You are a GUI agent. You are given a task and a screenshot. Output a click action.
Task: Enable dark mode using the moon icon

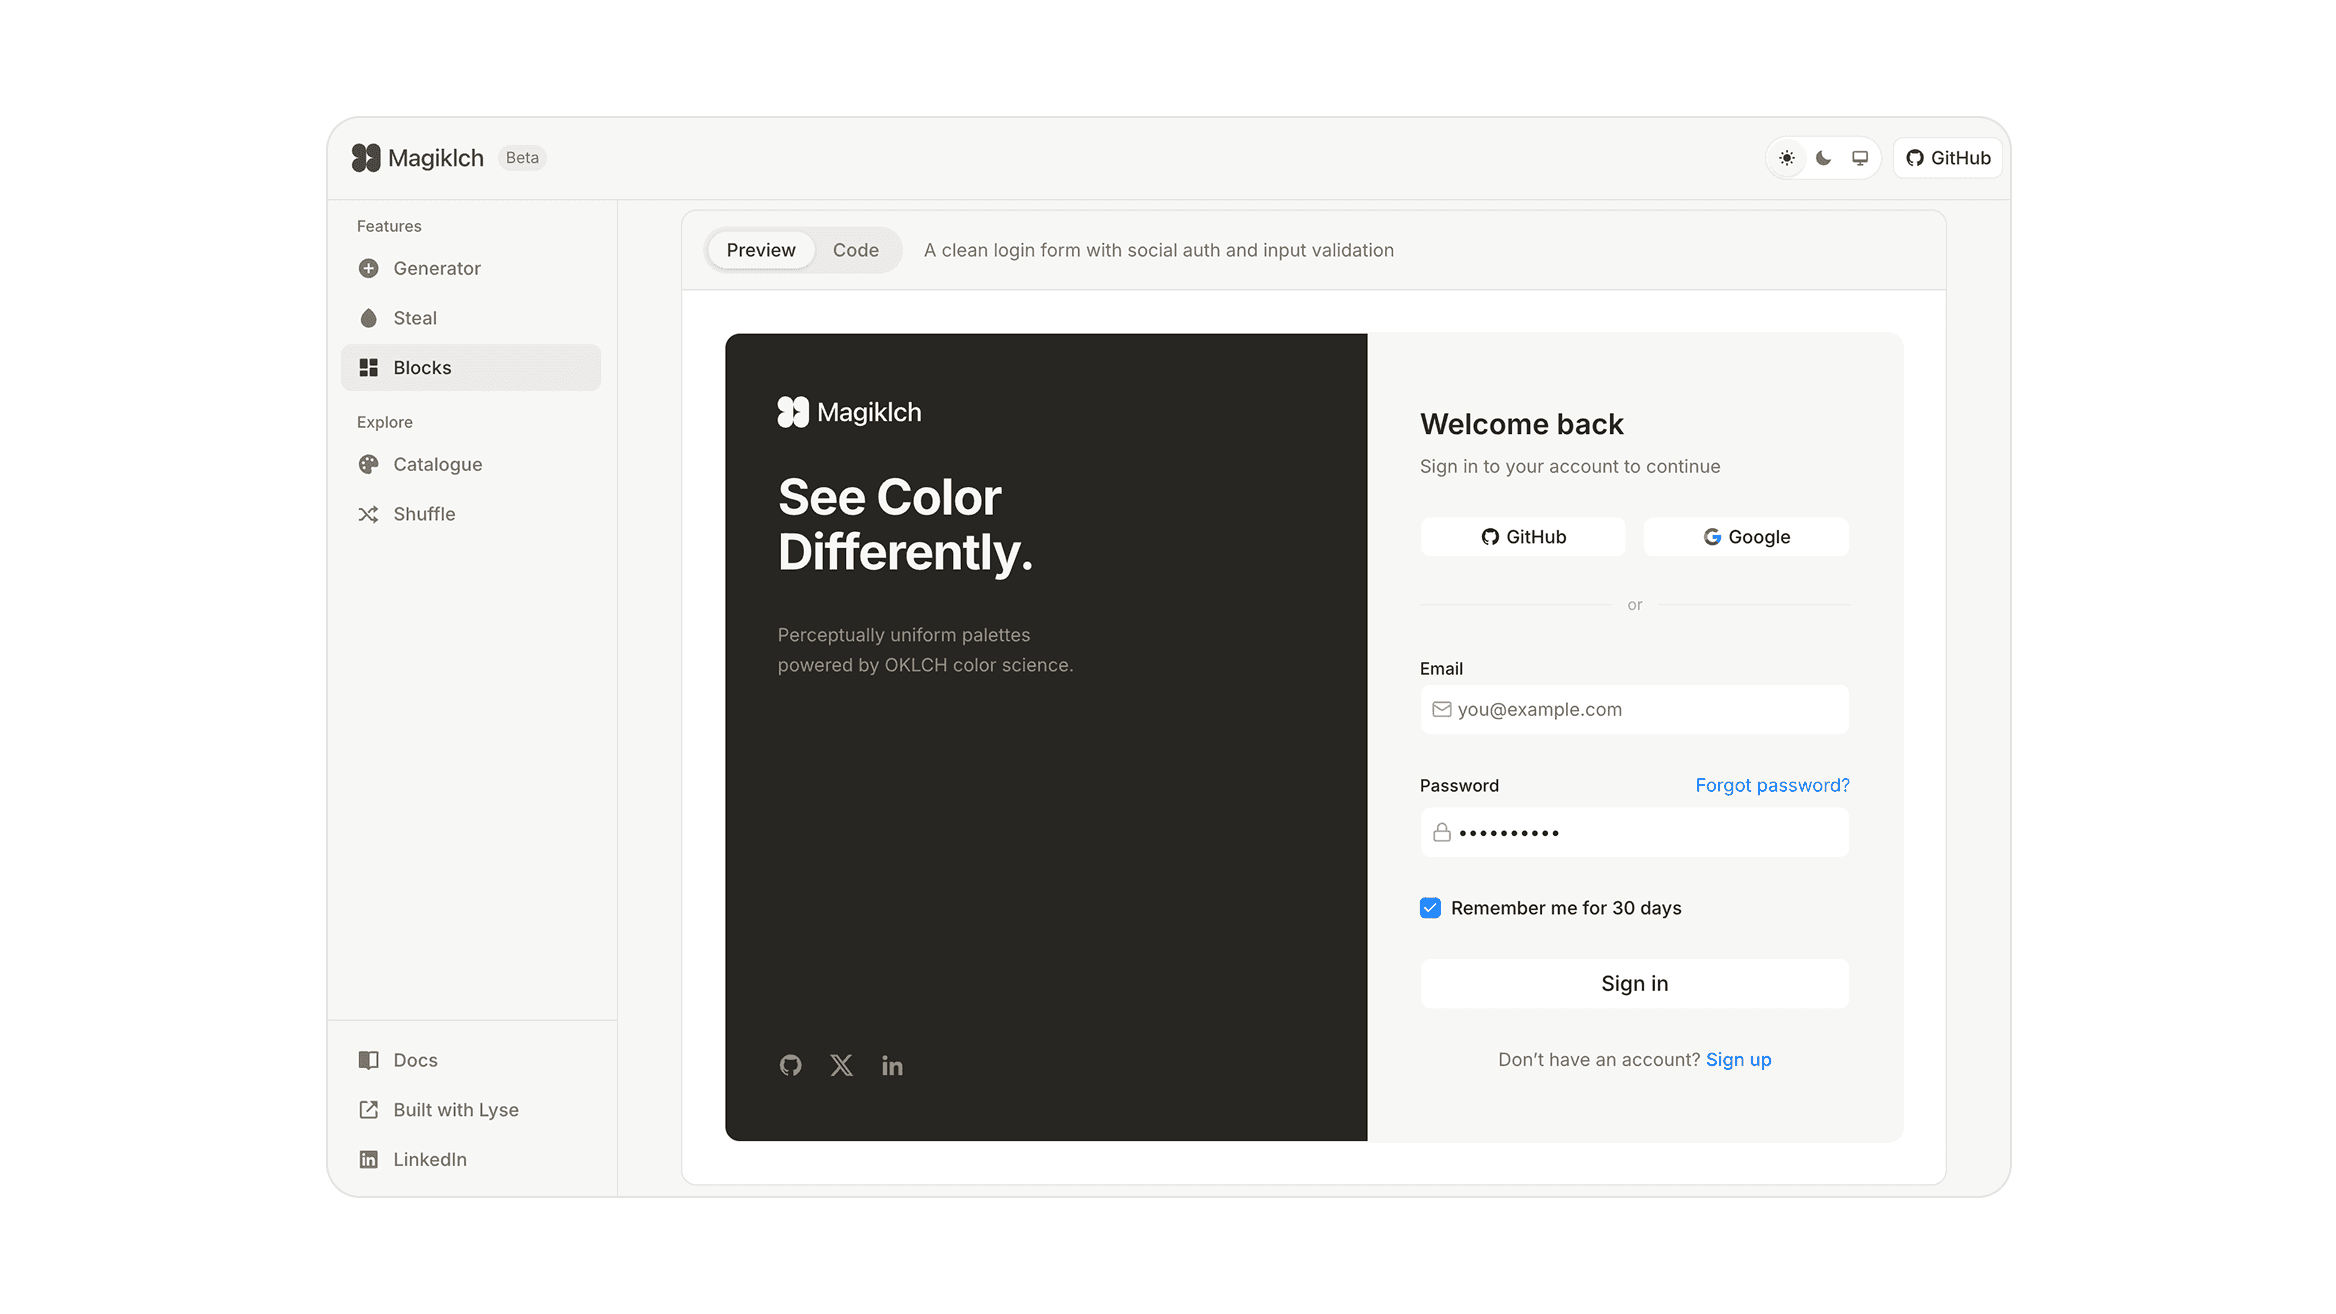click(1823, 157)
